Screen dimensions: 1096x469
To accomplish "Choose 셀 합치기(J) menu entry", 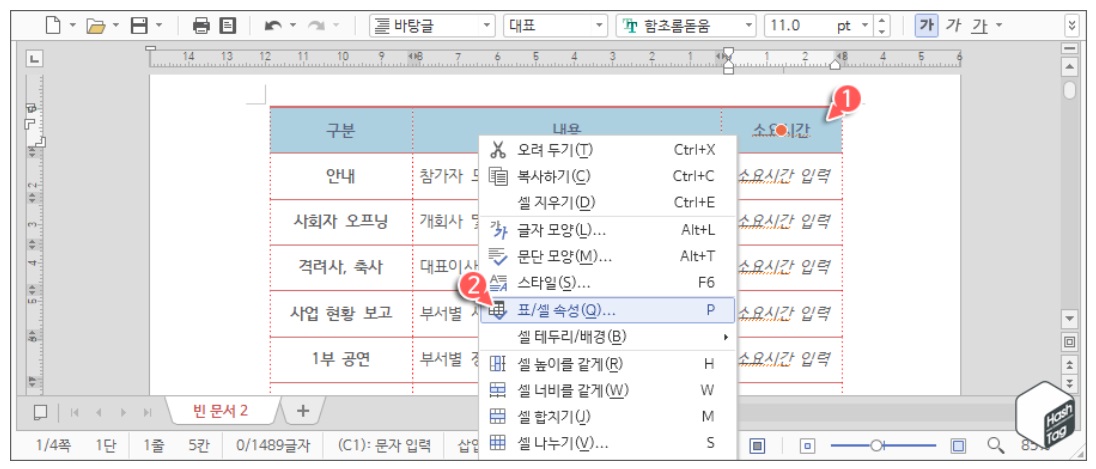I will tap(607, 417).
